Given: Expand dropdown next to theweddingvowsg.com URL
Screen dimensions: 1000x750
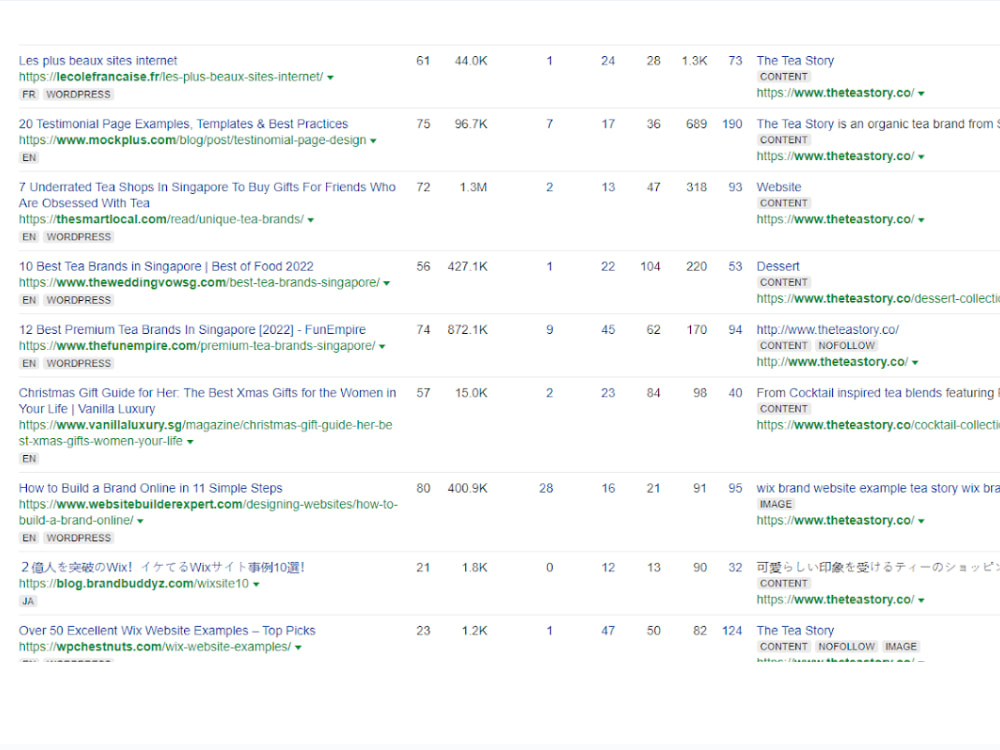Looking at the screenshot, I should pyautogui.click(x=387, y=283).
